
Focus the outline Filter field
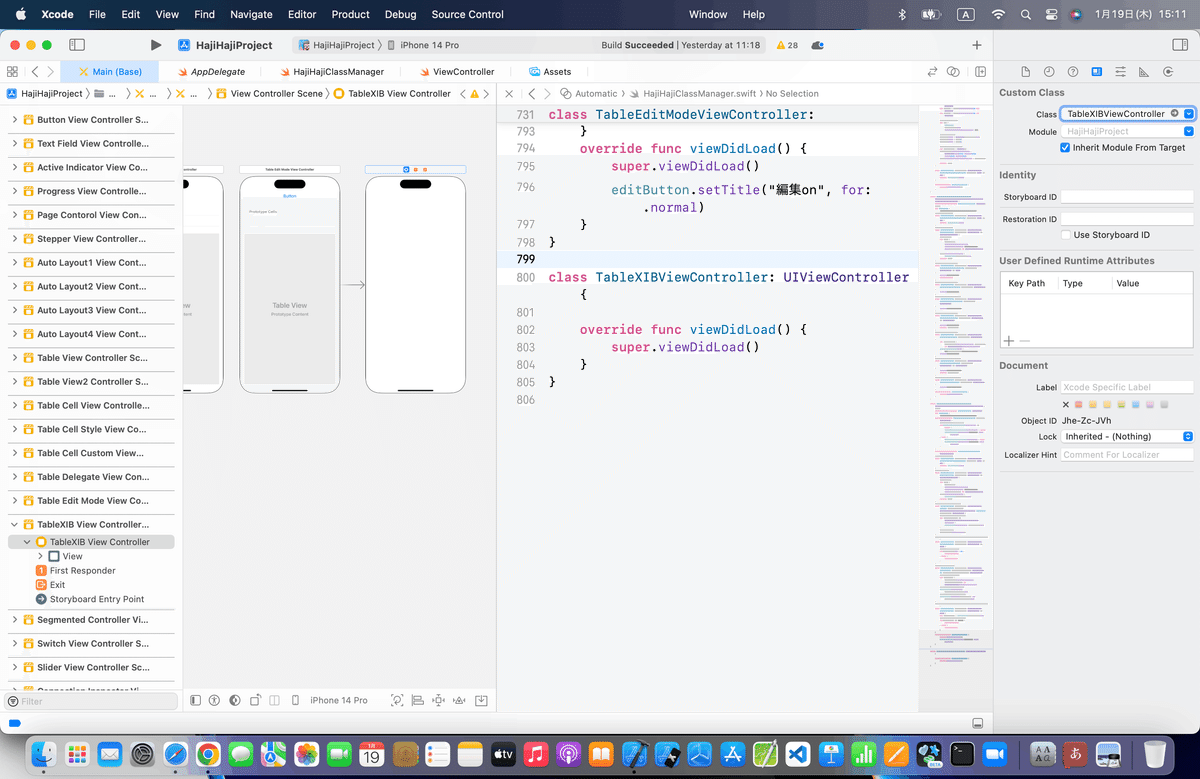pyautogui.click(x=92, y=701)
